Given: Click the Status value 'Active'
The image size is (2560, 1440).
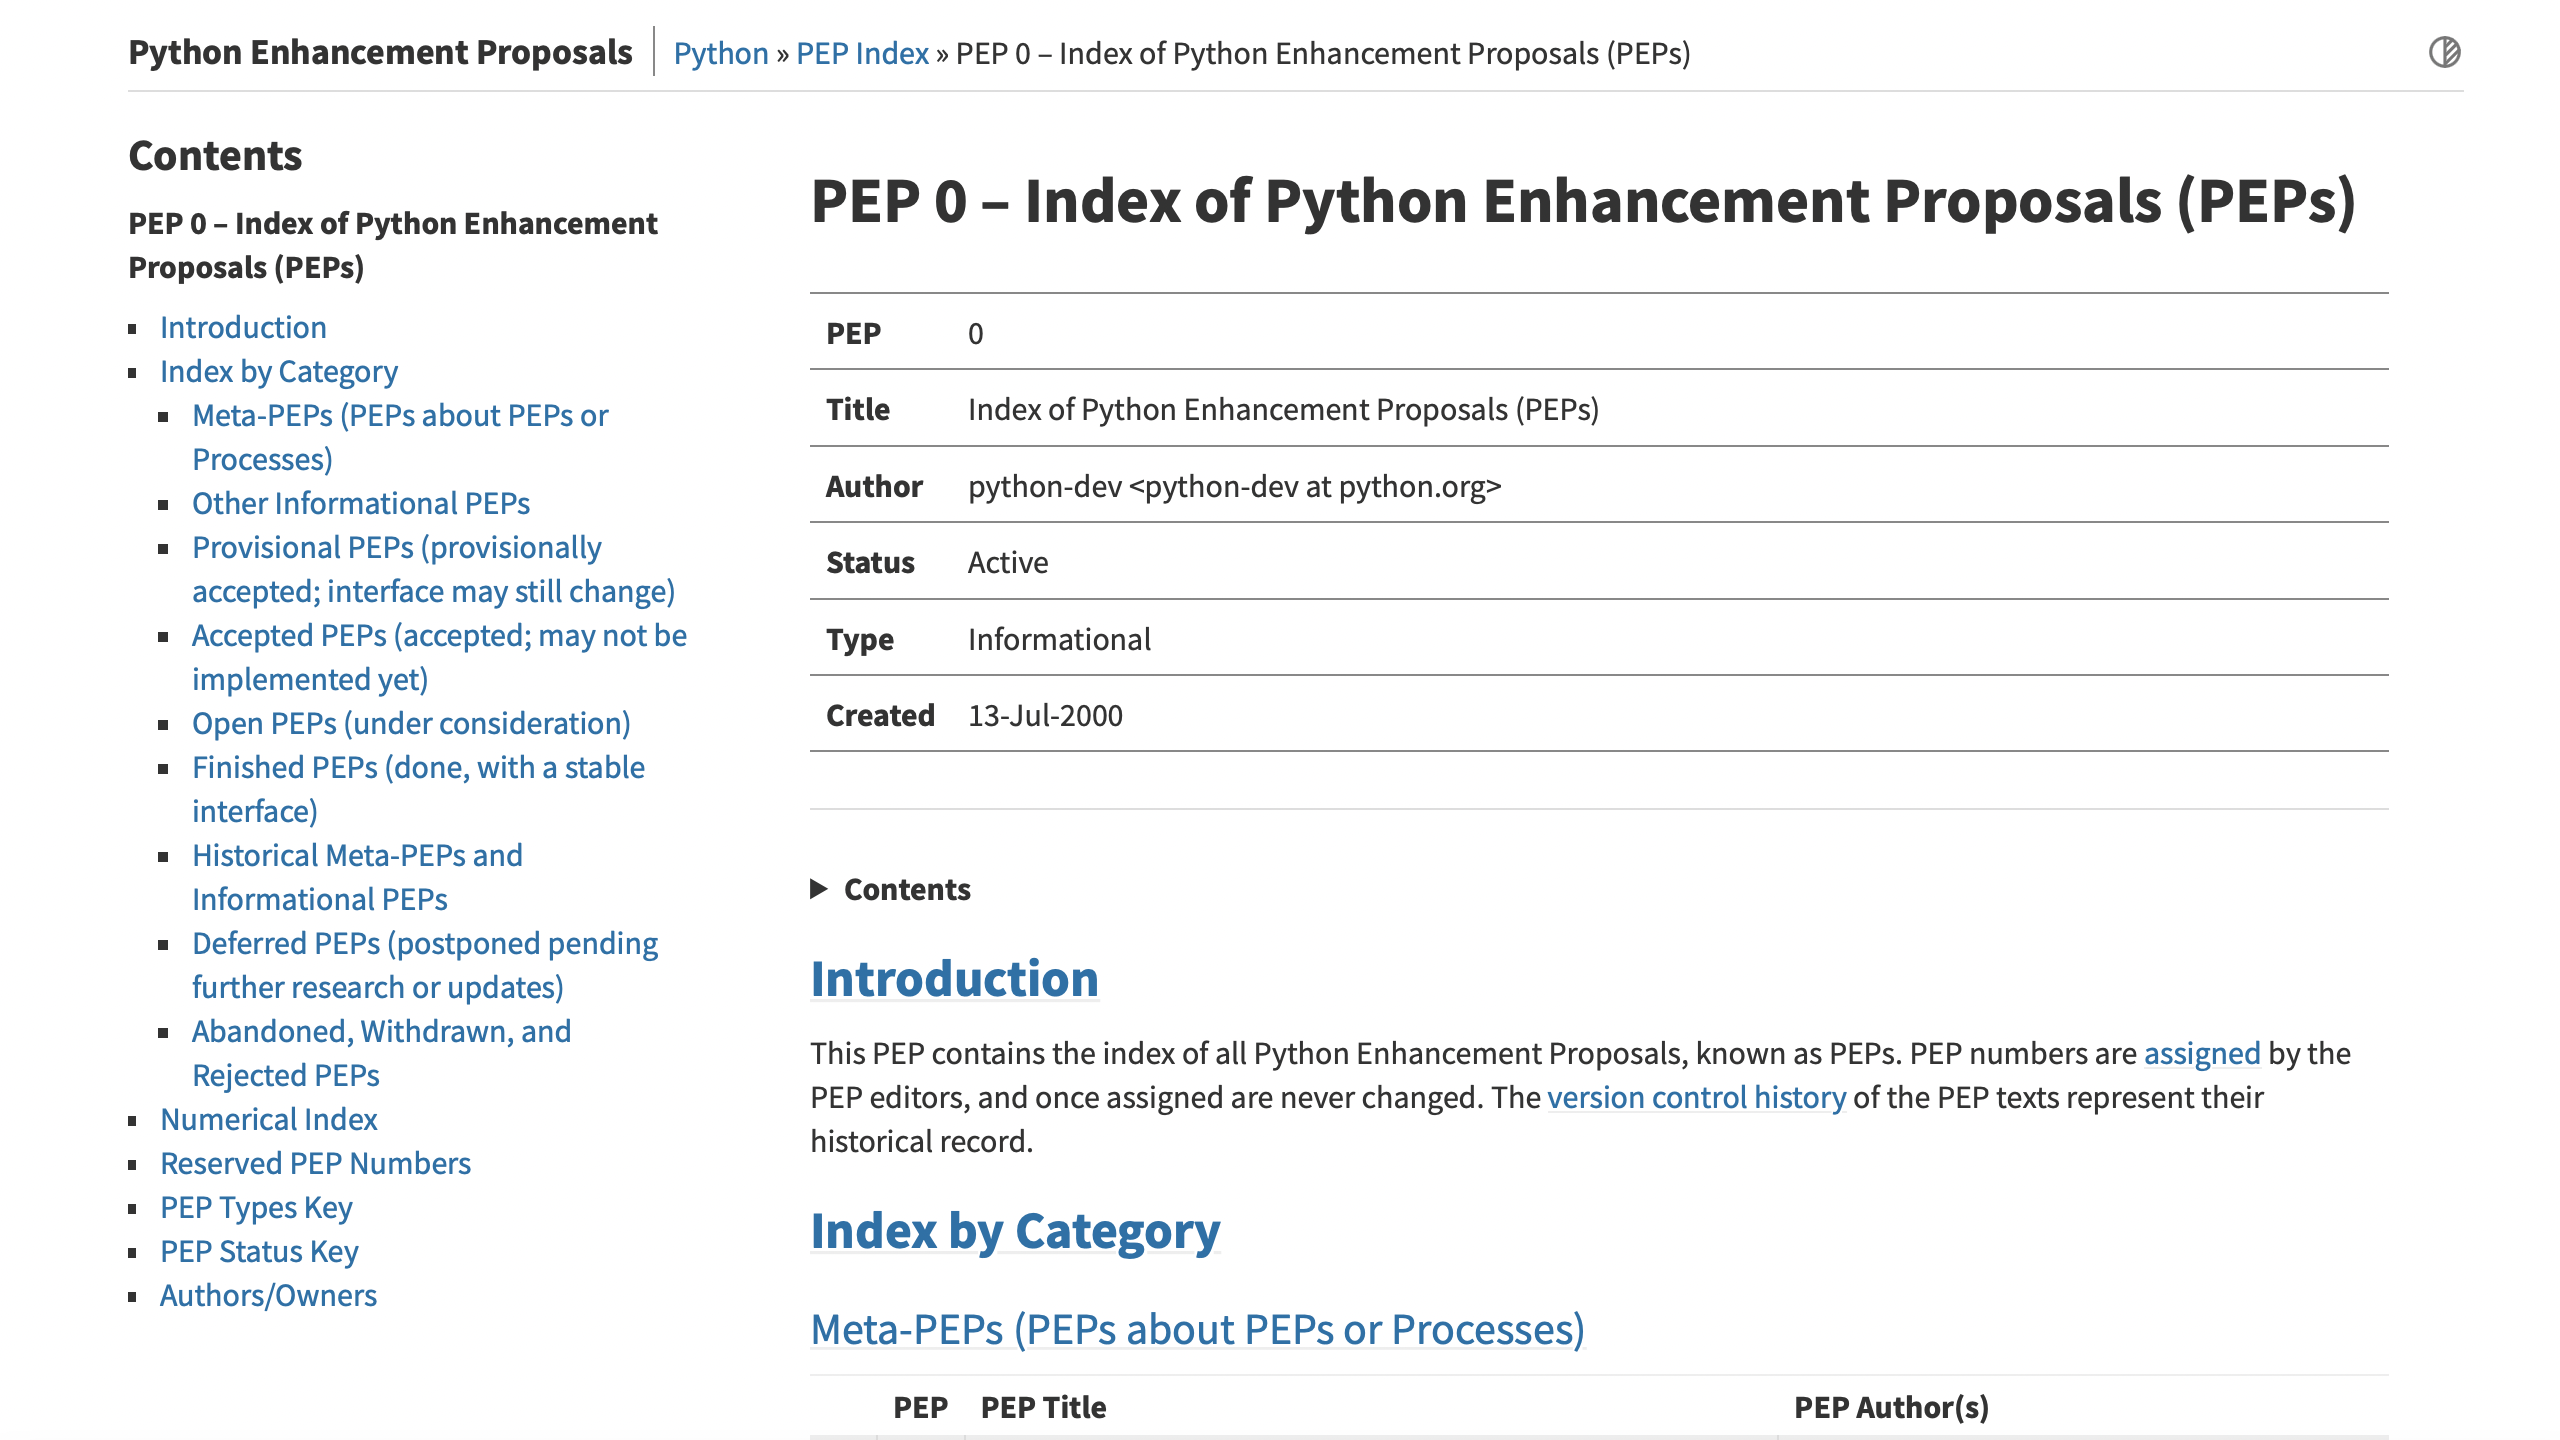Looking at the screenshot, I should tap(1008, 562).
